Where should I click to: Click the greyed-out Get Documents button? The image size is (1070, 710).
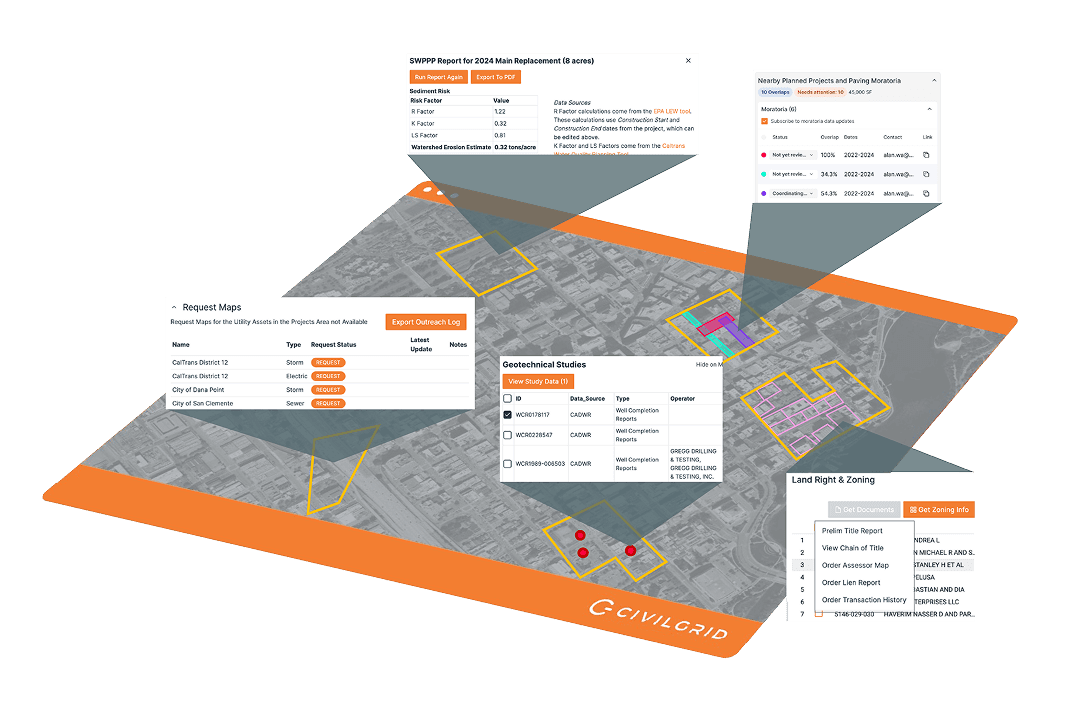(864, 509)
